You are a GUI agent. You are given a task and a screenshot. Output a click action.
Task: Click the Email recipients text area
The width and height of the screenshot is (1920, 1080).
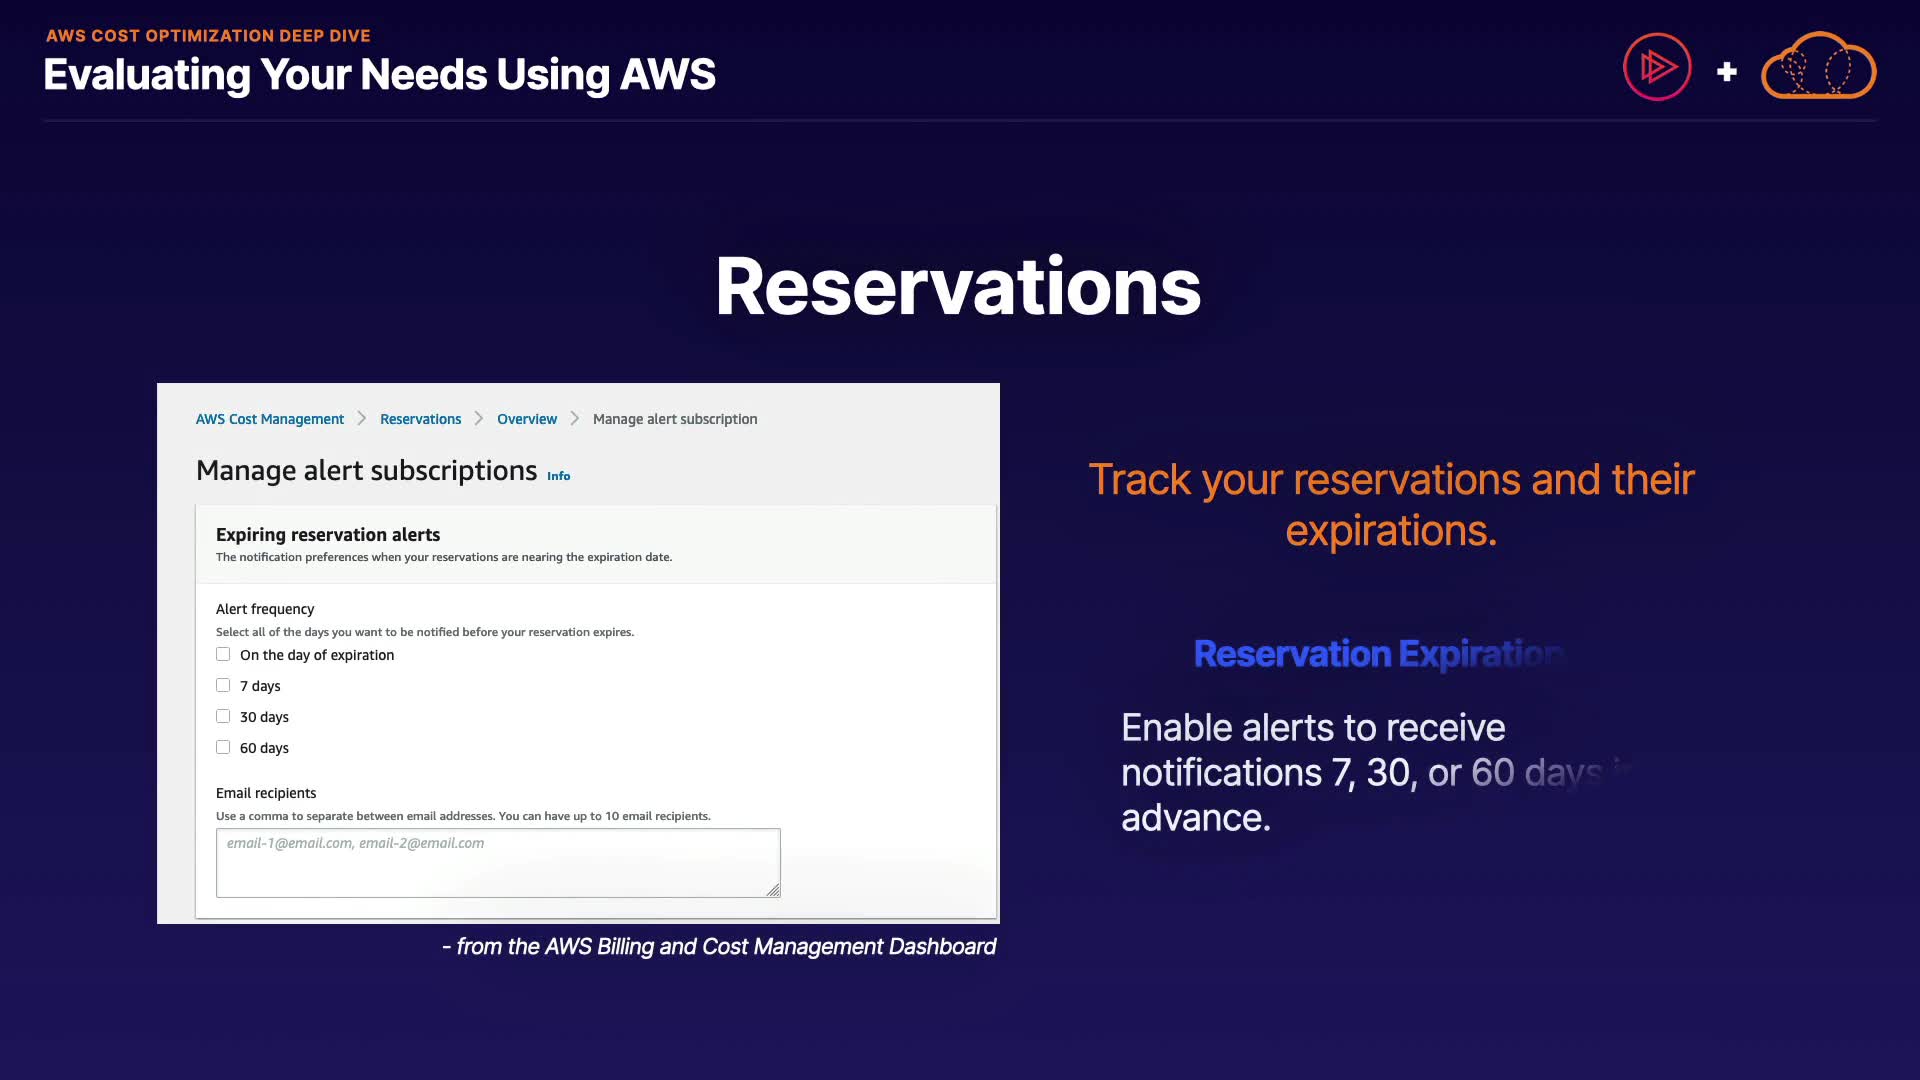(x=497, y=862)
